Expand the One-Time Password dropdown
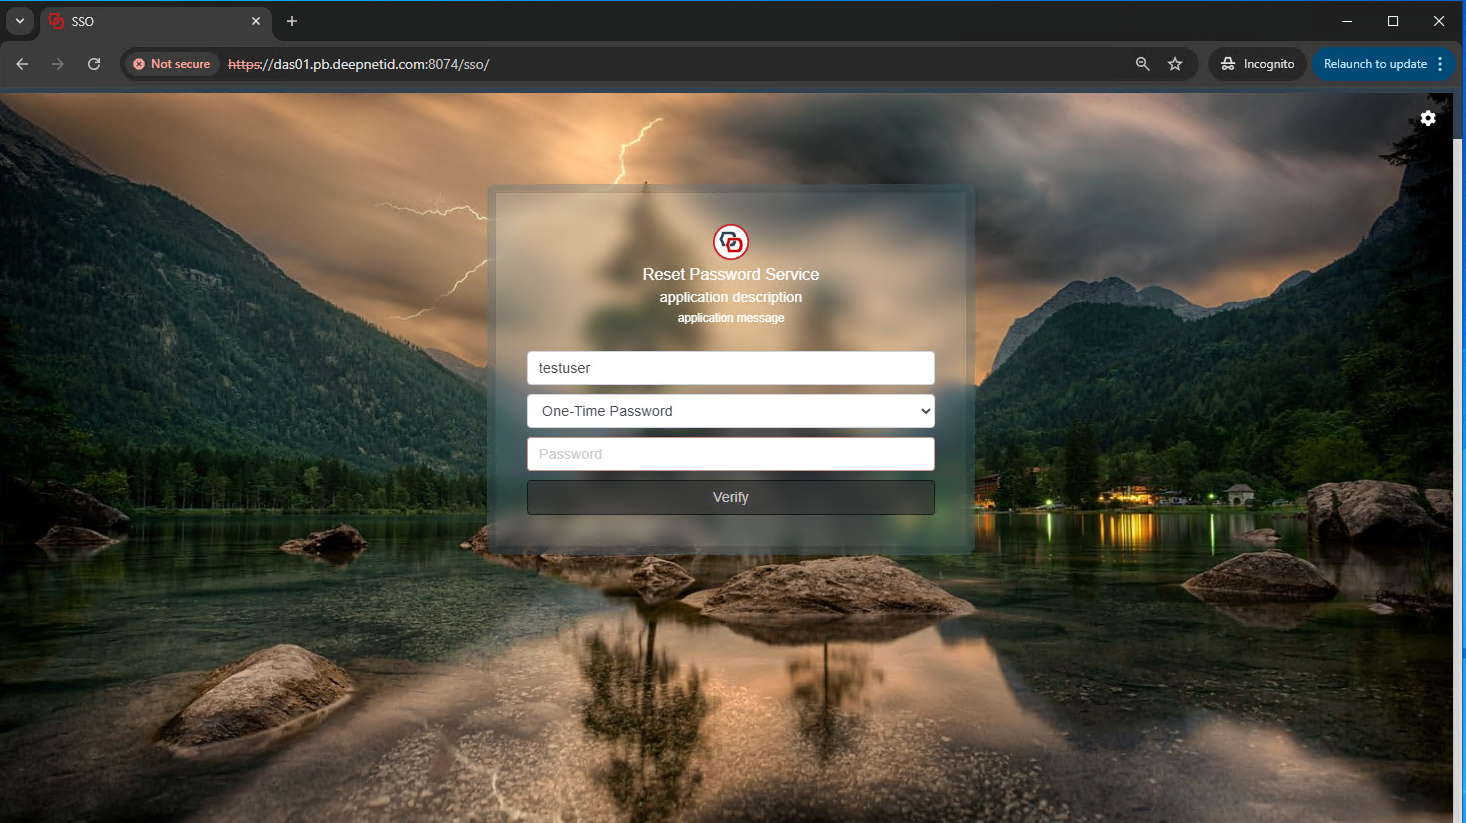The image size is (1466, 823). click(x=731, y=411)
